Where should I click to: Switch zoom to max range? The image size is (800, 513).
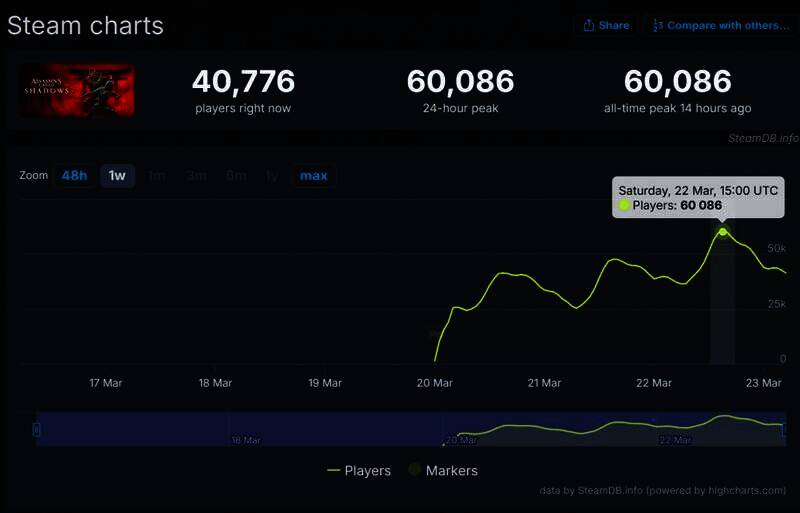313,176
